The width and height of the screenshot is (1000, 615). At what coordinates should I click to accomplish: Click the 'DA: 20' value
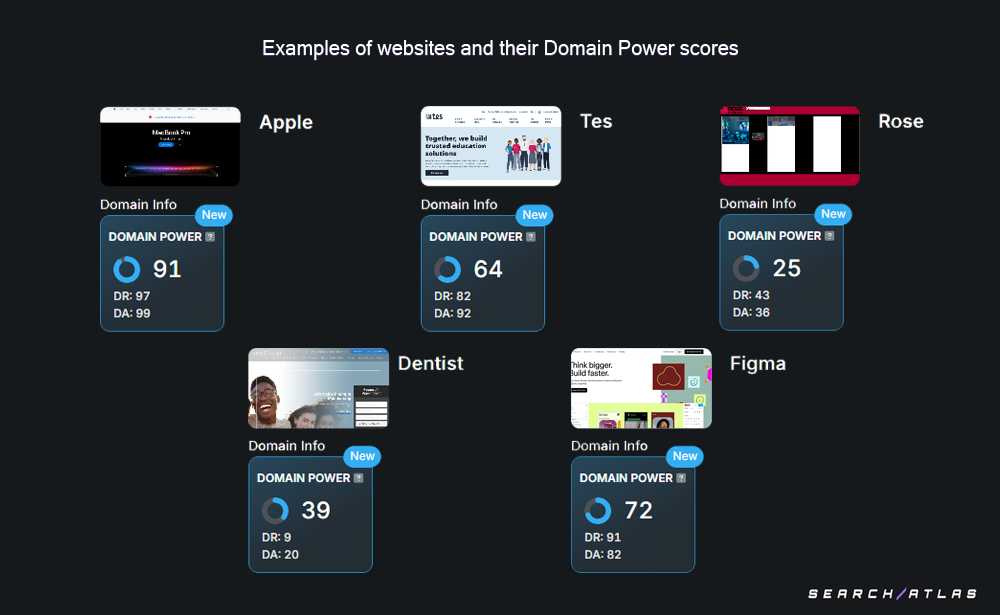[x=281, y=554]
